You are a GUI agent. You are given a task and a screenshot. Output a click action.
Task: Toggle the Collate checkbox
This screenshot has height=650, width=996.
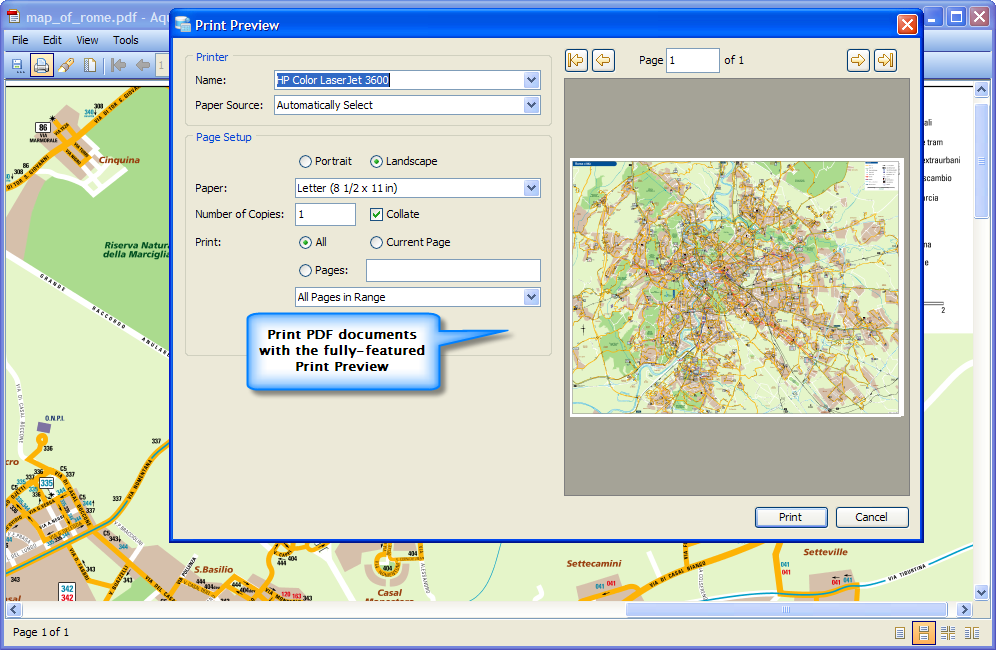(377, 214)
